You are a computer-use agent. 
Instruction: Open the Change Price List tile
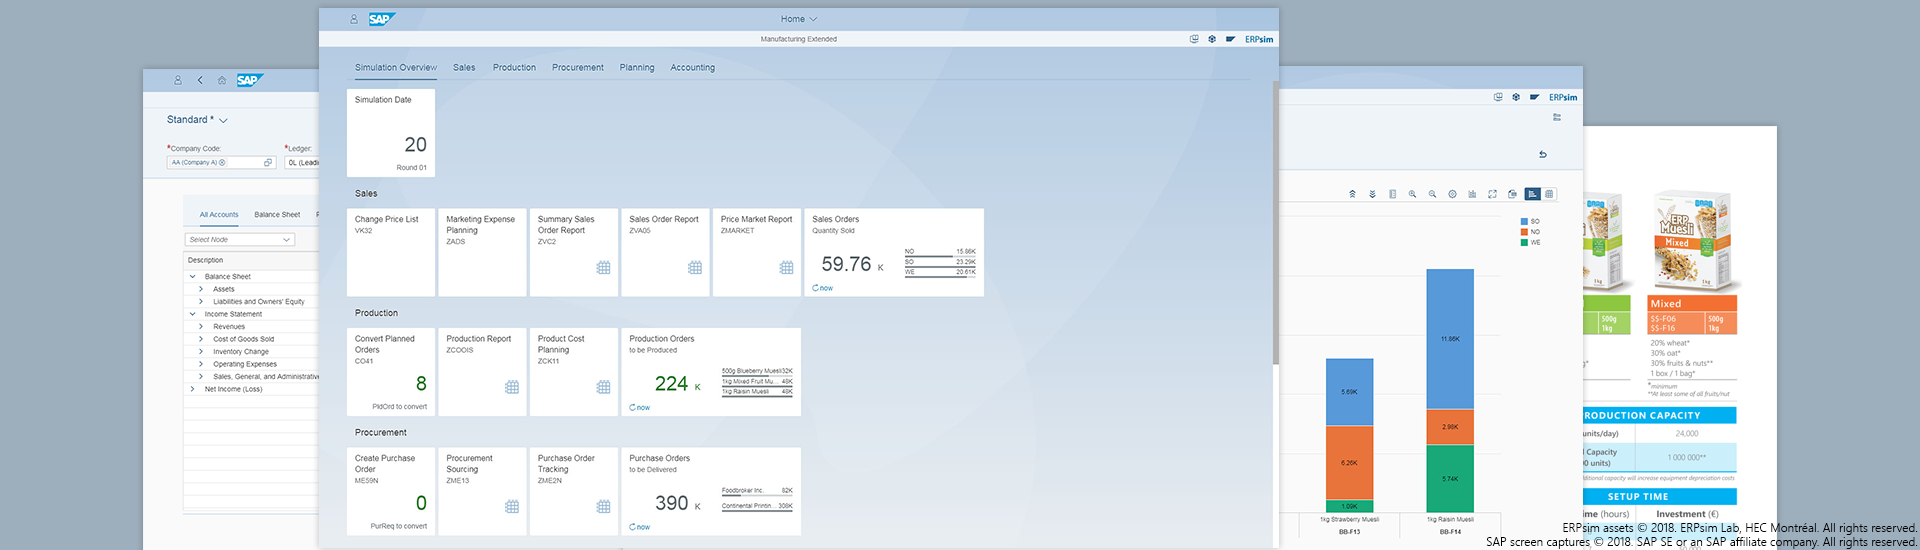390,252
